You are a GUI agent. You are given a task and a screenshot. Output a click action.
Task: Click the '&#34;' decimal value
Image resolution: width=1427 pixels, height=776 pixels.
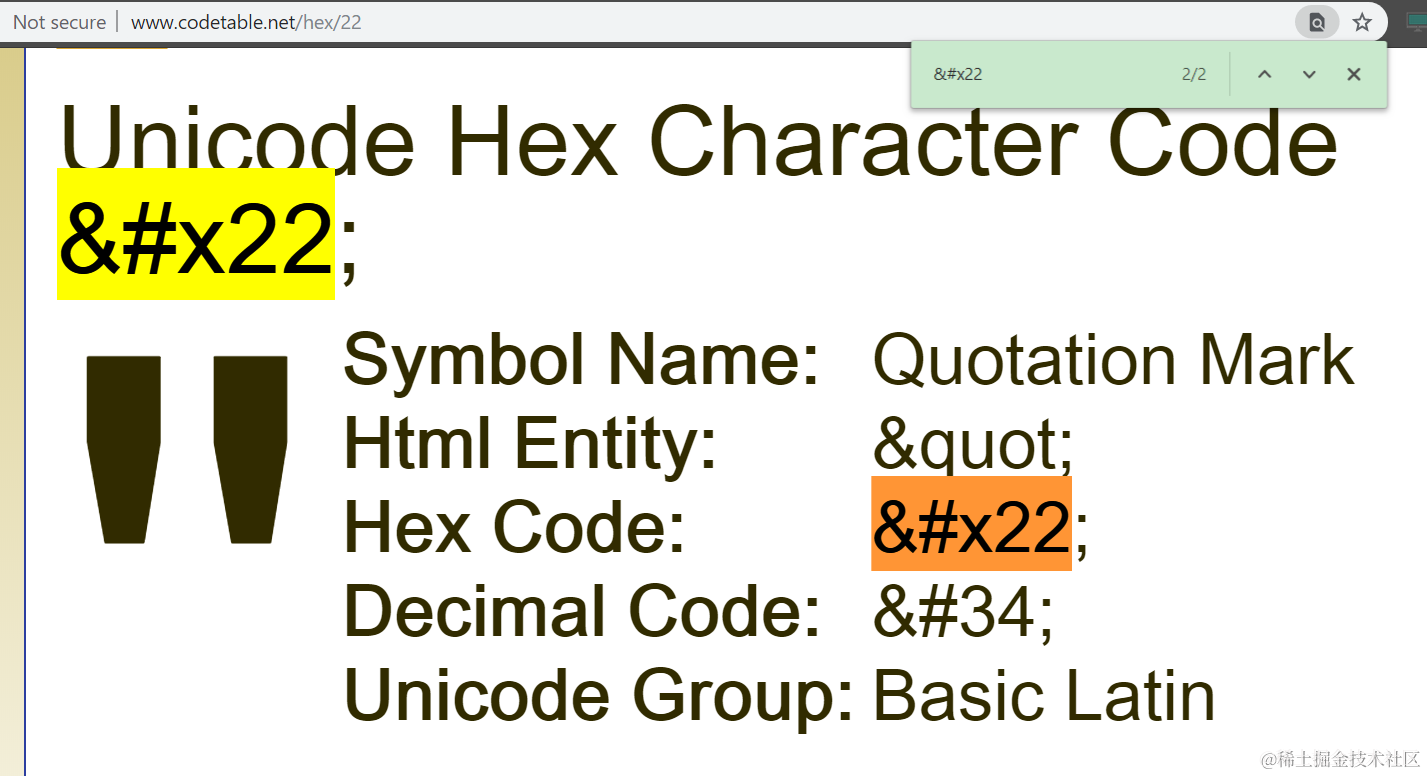pos(964,611)
